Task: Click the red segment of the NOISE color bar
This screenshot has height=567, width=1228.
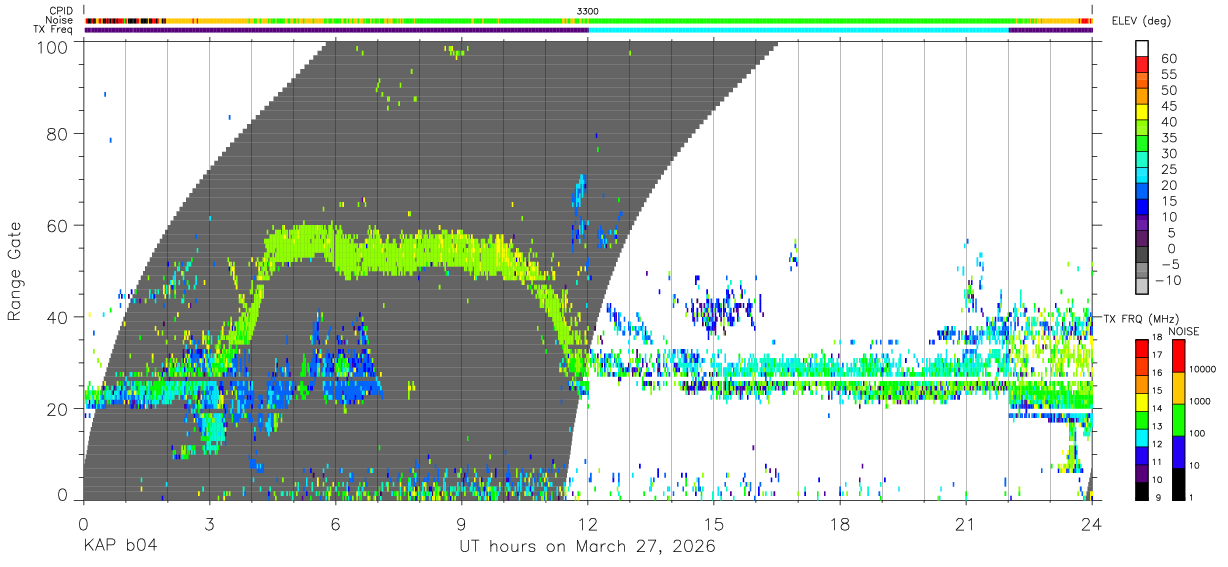Action: (x=1178, y=356)
